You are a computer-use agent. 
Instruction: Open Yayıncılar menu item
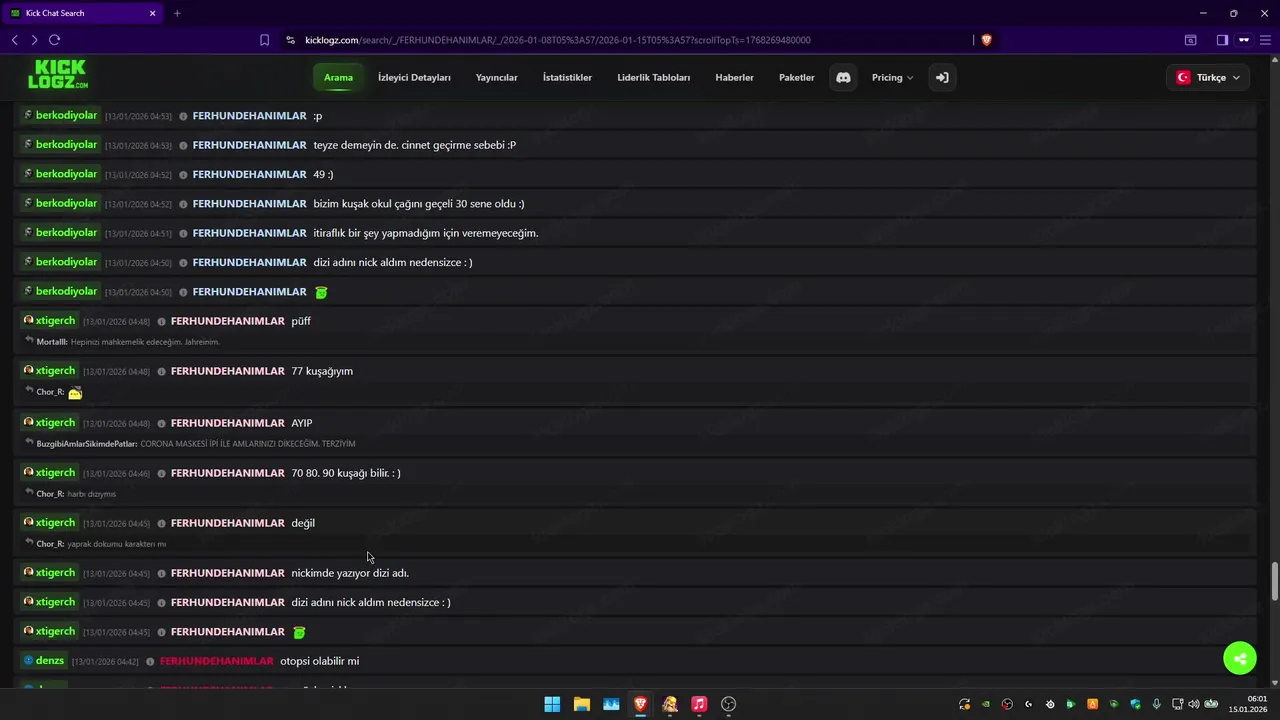click(x=497, y=77)
